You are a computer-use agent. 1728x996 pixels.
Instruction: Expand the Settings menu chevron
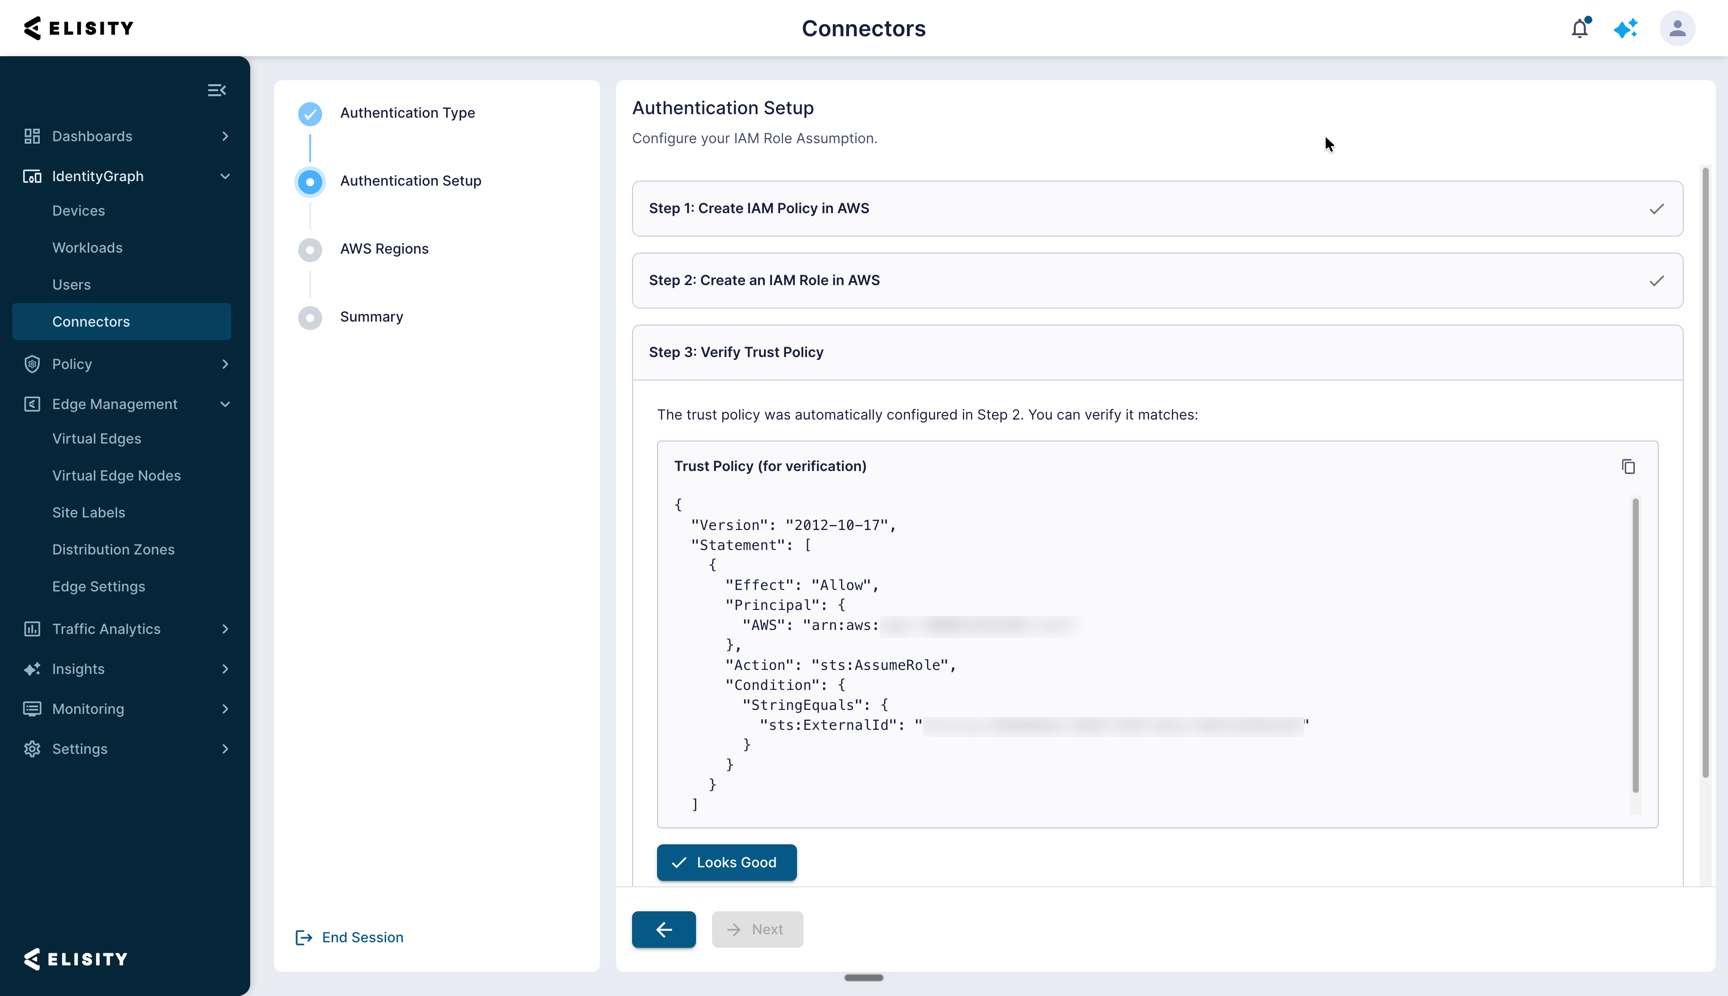pos(225,749)
